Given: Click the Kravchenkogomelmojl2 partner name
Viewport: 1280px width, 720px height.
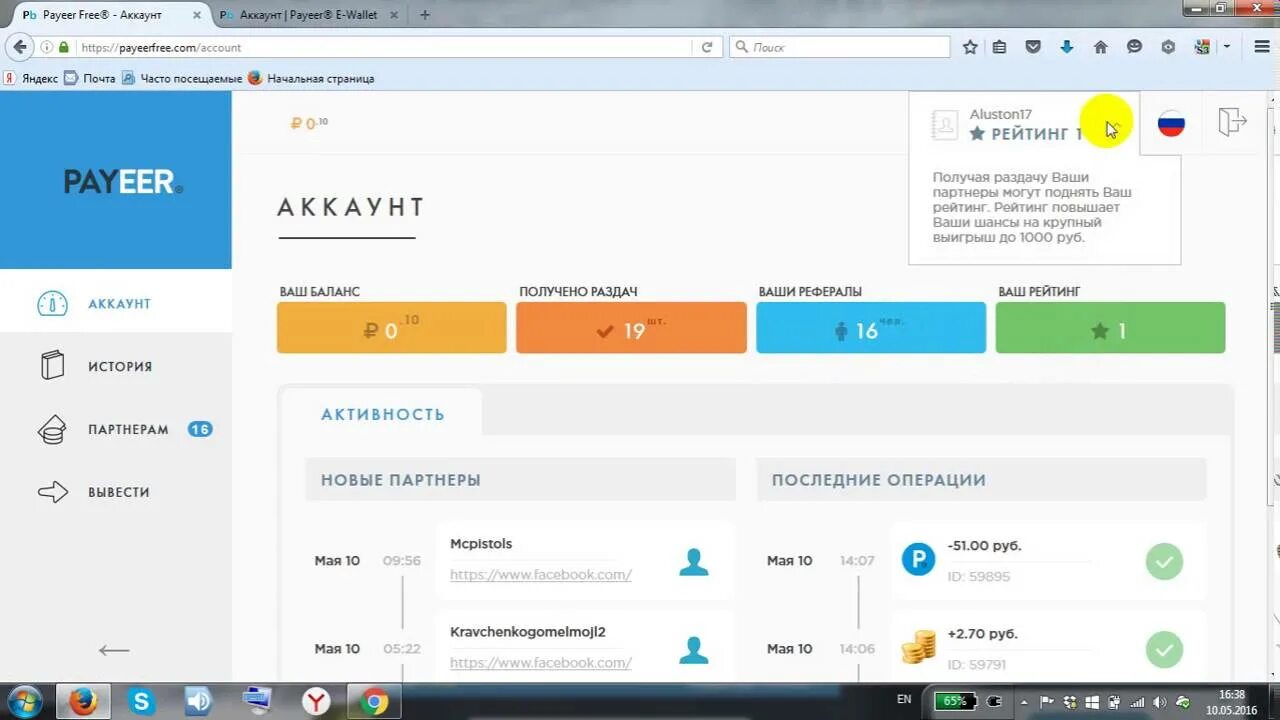Looking at the screenshot, I should tap(528, 632).
